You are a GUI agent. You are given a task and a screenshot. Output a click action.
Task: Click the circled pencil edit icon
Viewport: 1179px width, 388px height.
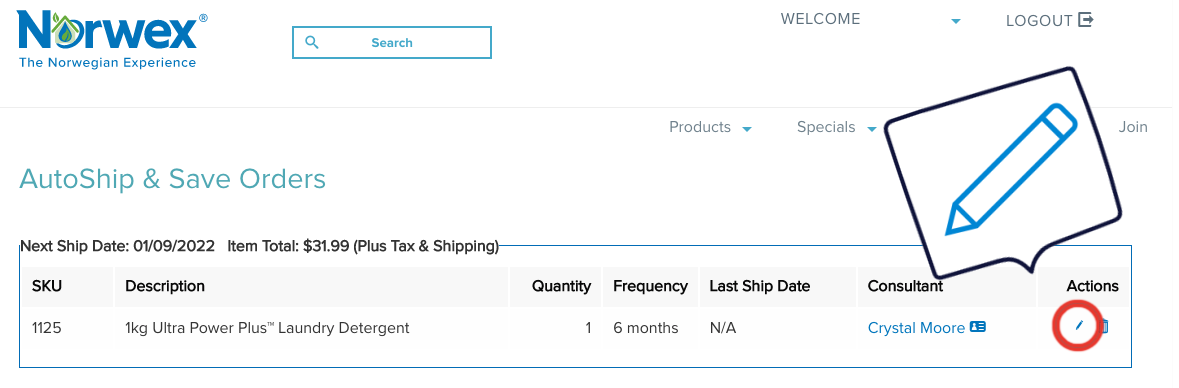tap(1079, 326)
